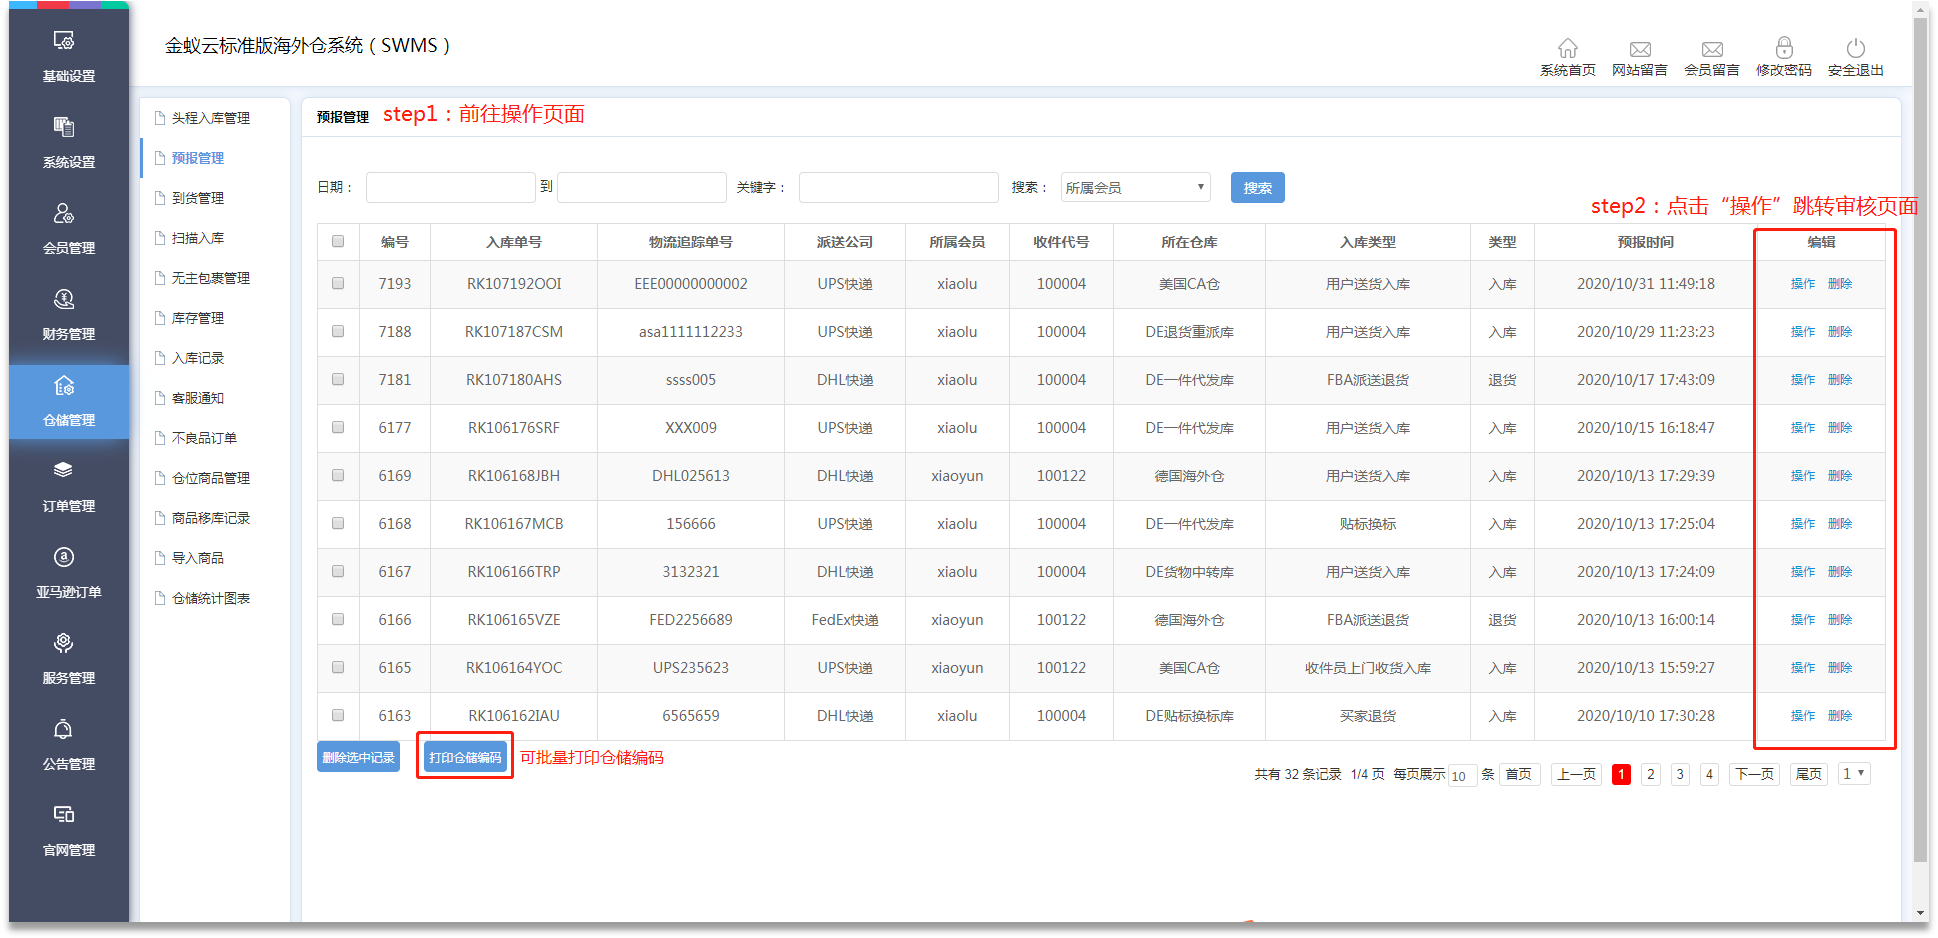Tick checkbox for record 6166
The width and height of the screenshot is (1938, 938).
(x=338, y=620)
